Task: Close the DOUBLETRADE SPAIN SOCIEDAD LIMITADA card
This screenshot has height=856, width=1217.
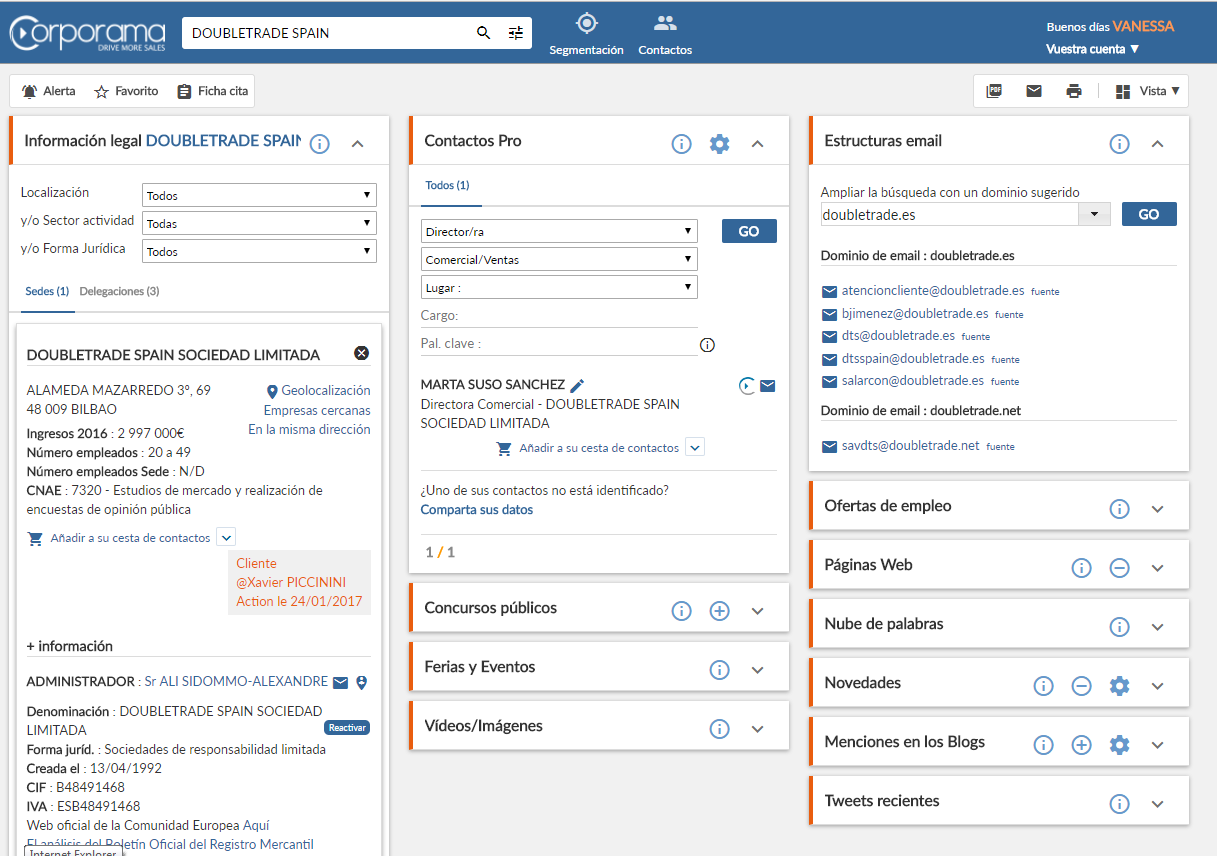Action: [x=362, y=353]
